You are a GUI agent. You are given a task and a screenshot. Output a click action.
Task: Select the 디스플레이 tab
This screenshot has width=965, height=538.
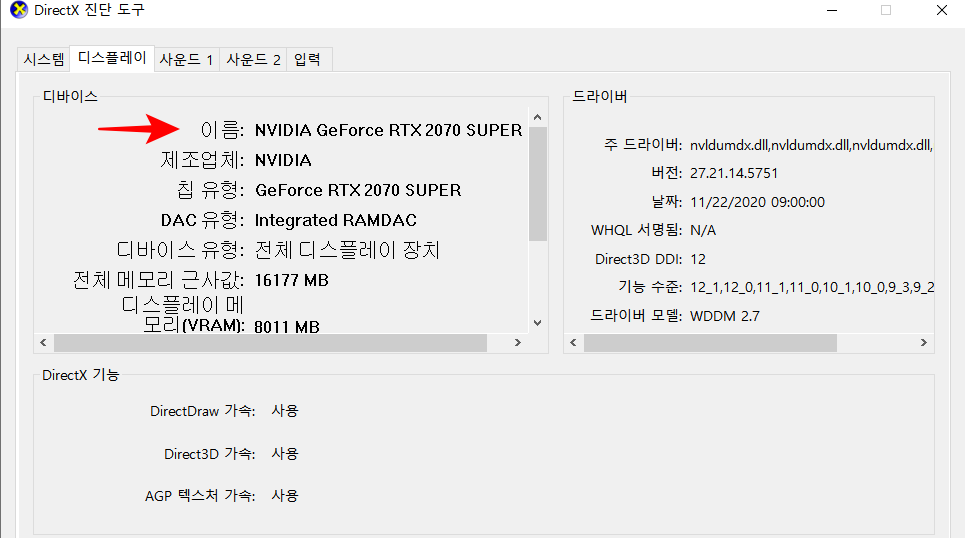tap(112, 58)
